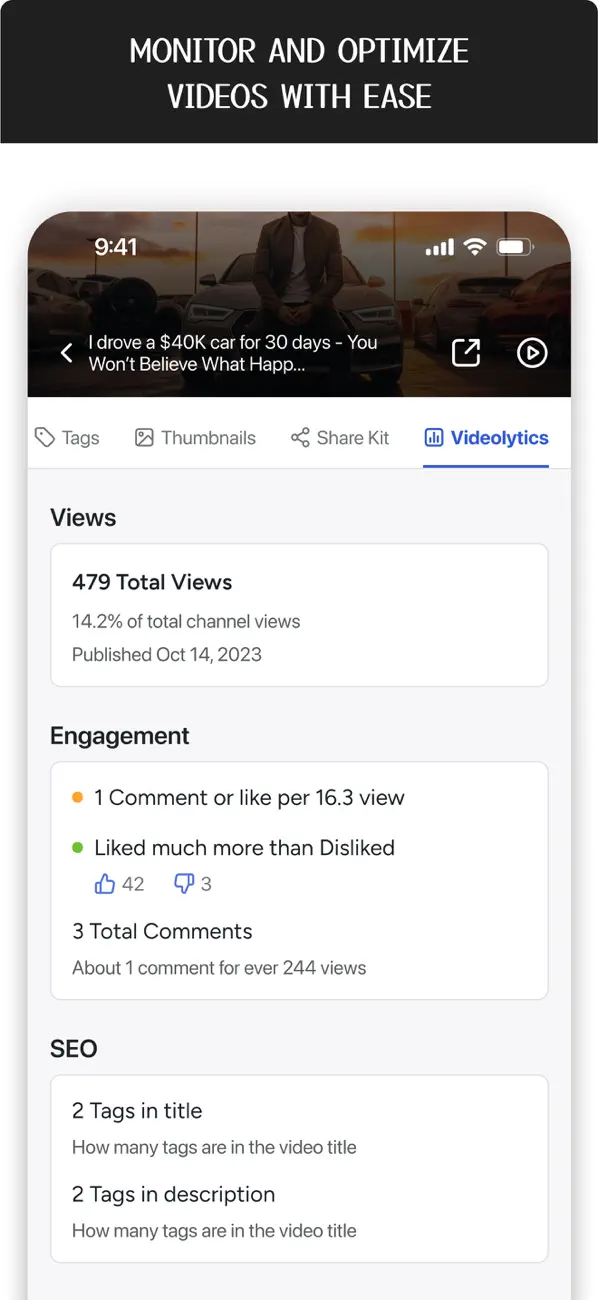Tap the 9:41 clock in status bar
The height and width of the screenshot is (1300, 598).
(115, 247)
